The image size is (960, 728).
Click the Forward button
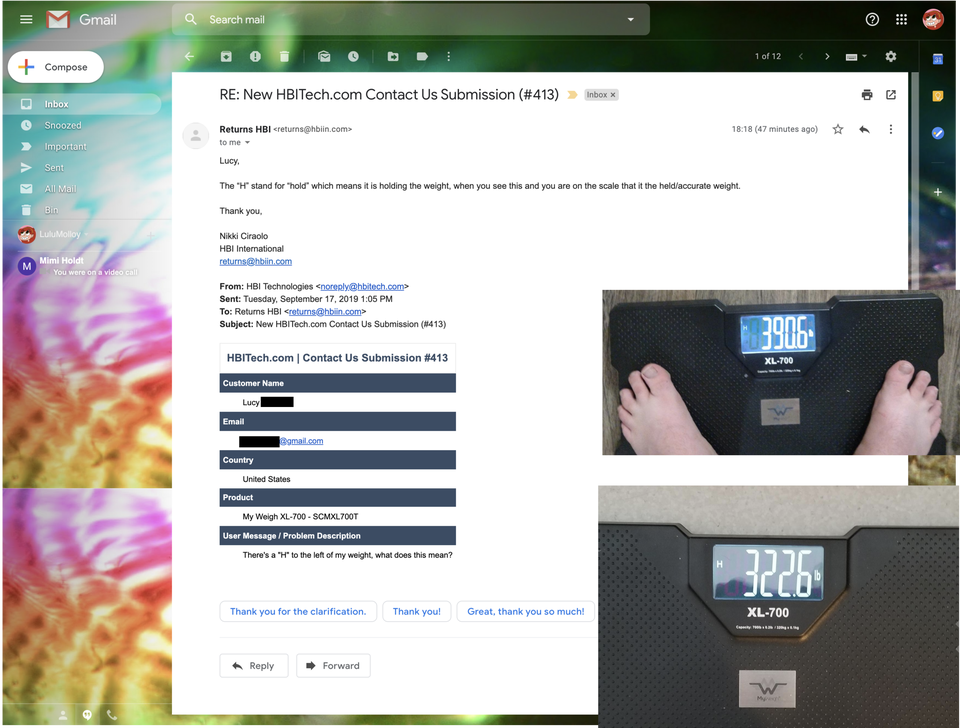point(333,666)
